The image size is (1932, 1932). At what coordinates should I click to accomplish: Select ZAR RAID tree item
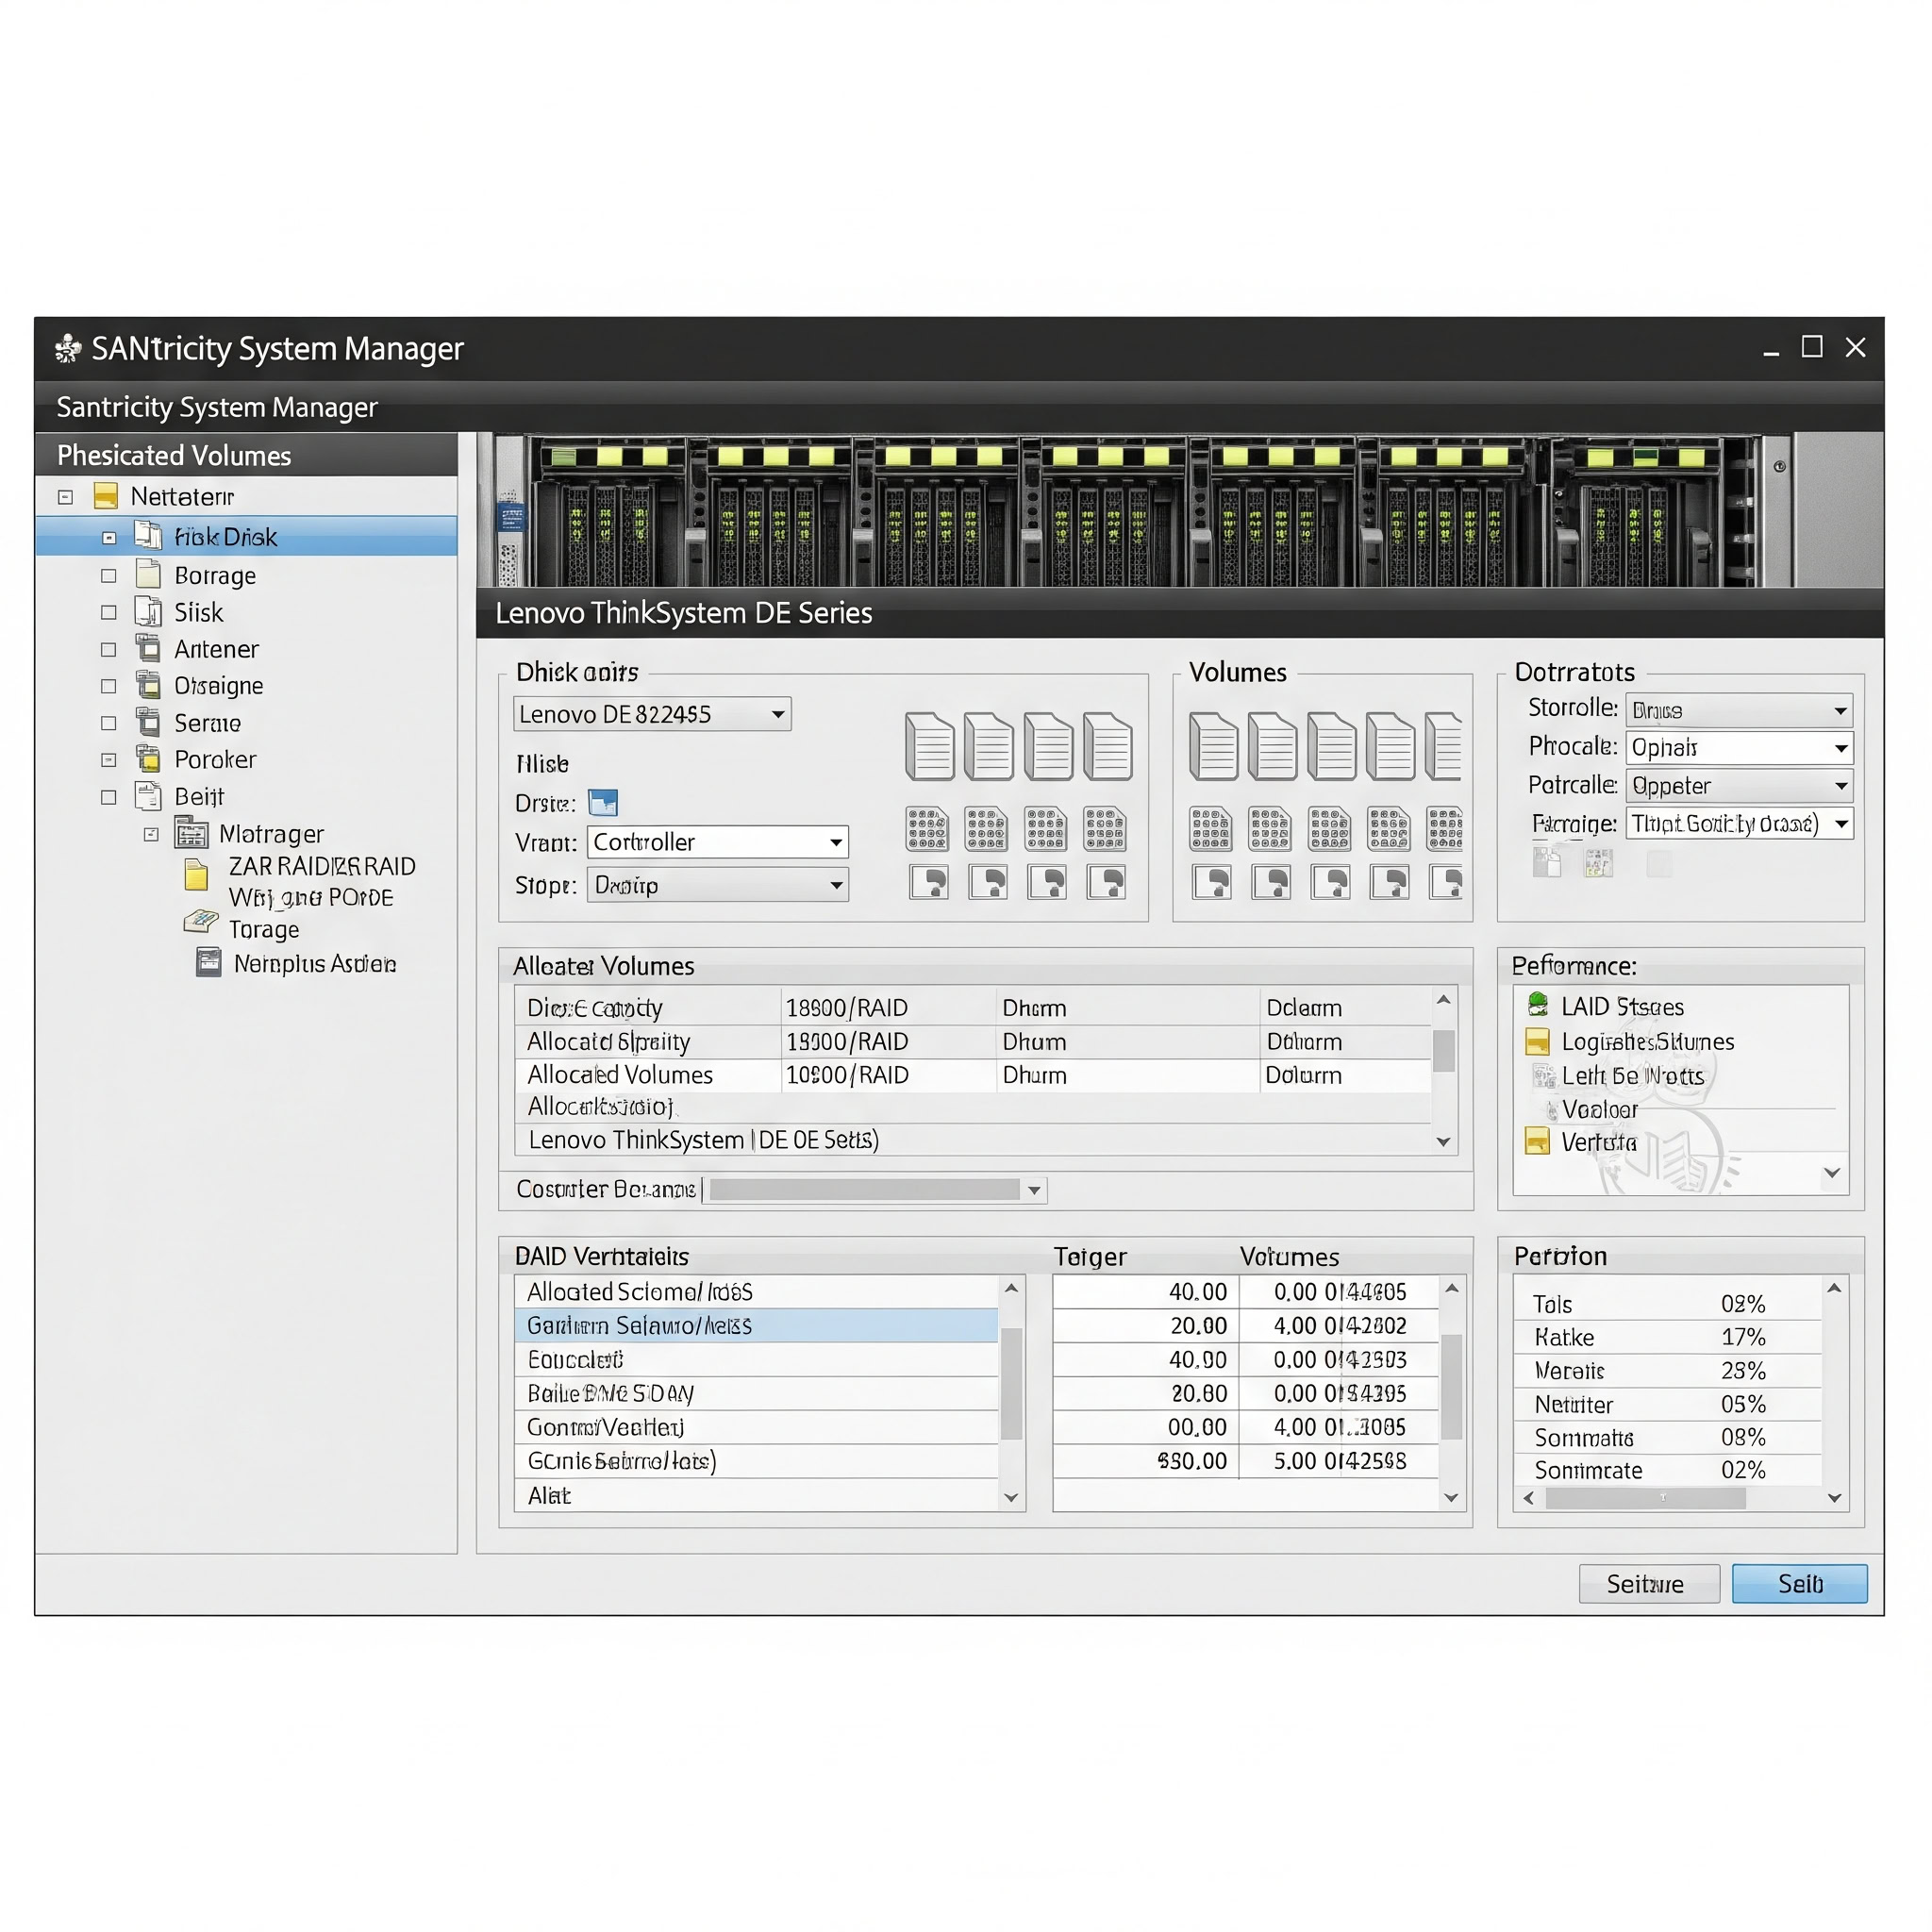click(321, 867)
